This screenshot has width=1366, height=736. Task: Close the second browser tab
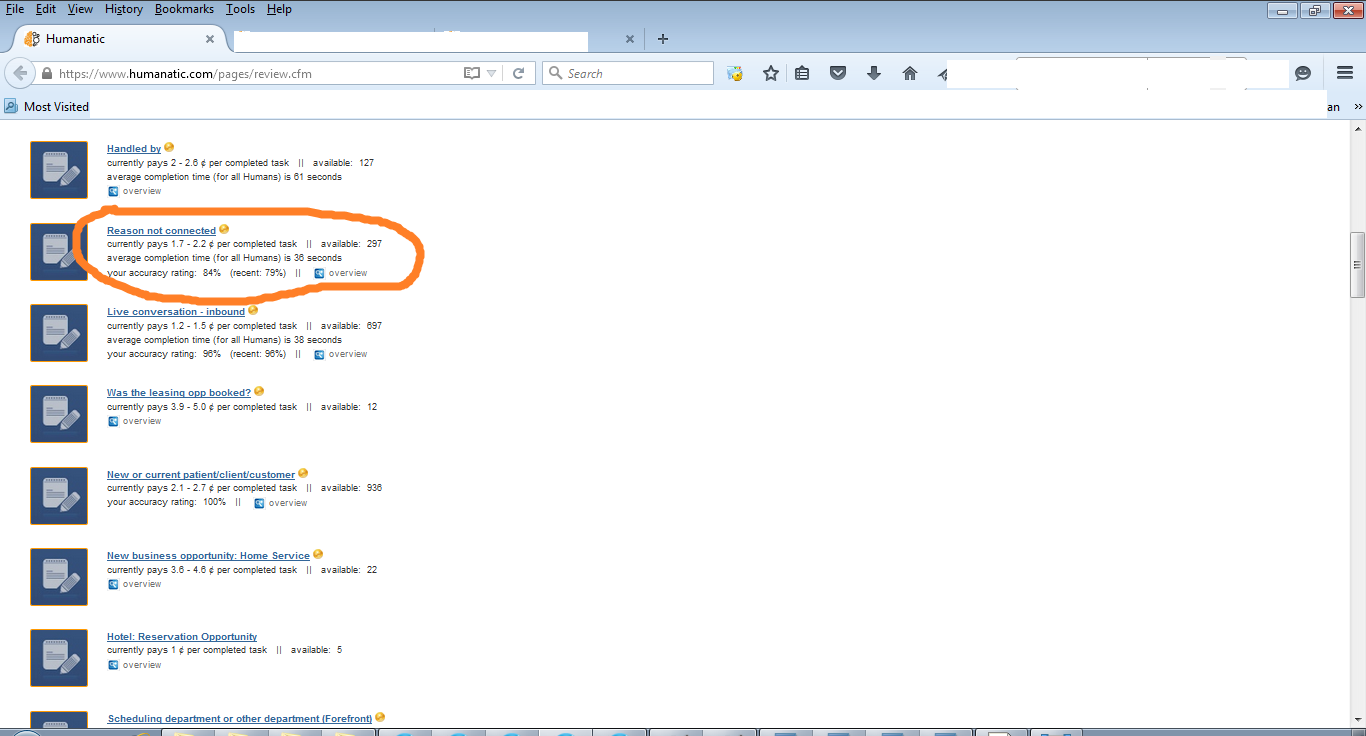tap(630, 39)
